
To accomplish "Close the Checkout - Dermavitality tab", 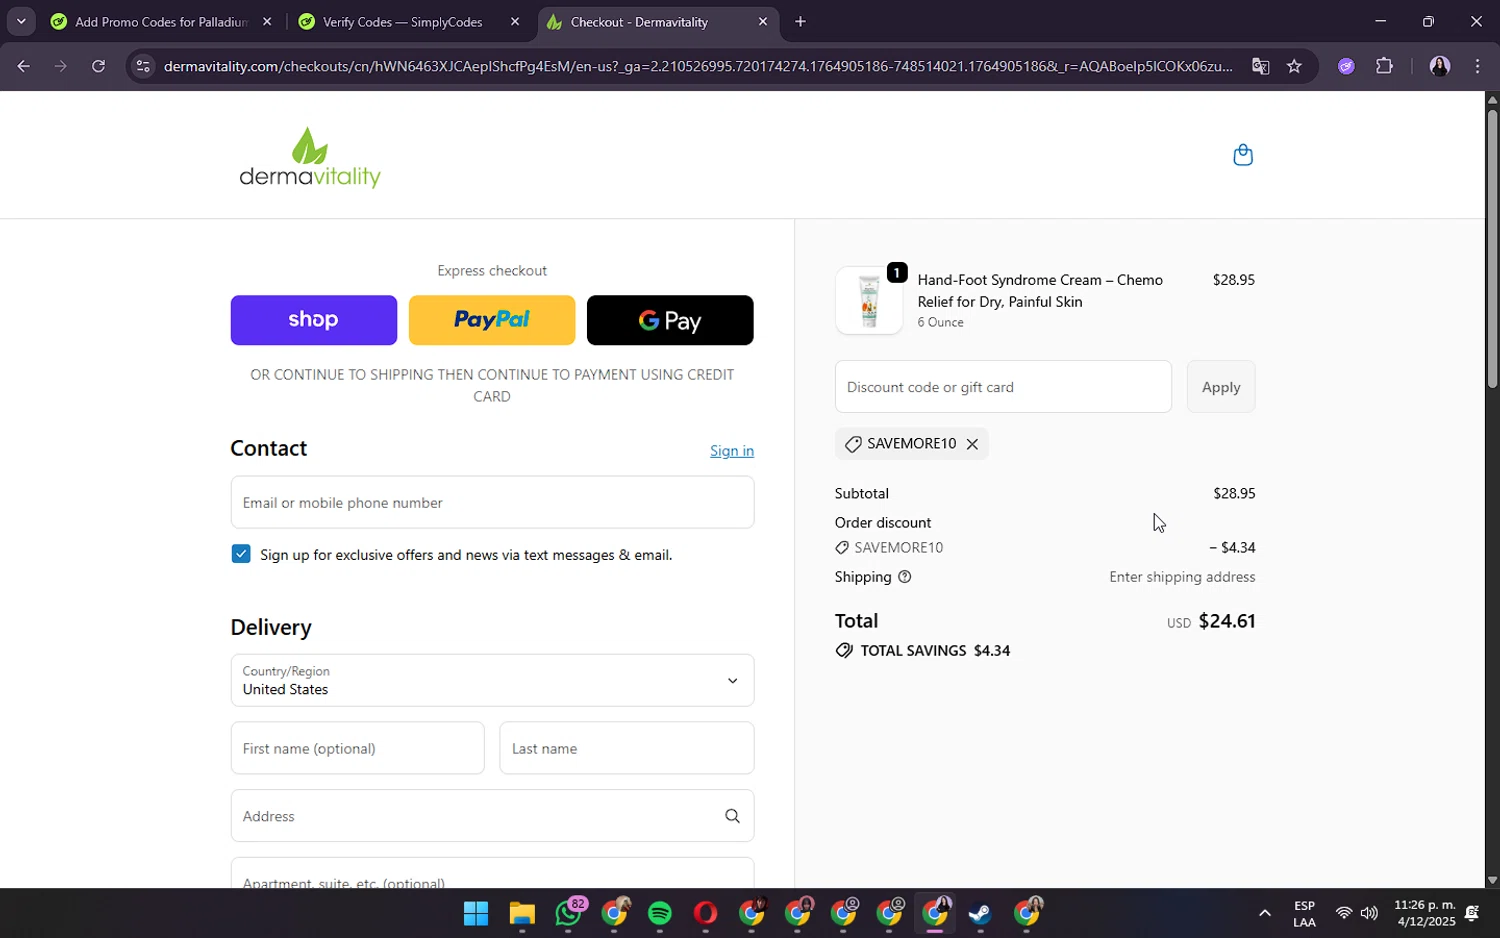I will (x=763, y=21).
